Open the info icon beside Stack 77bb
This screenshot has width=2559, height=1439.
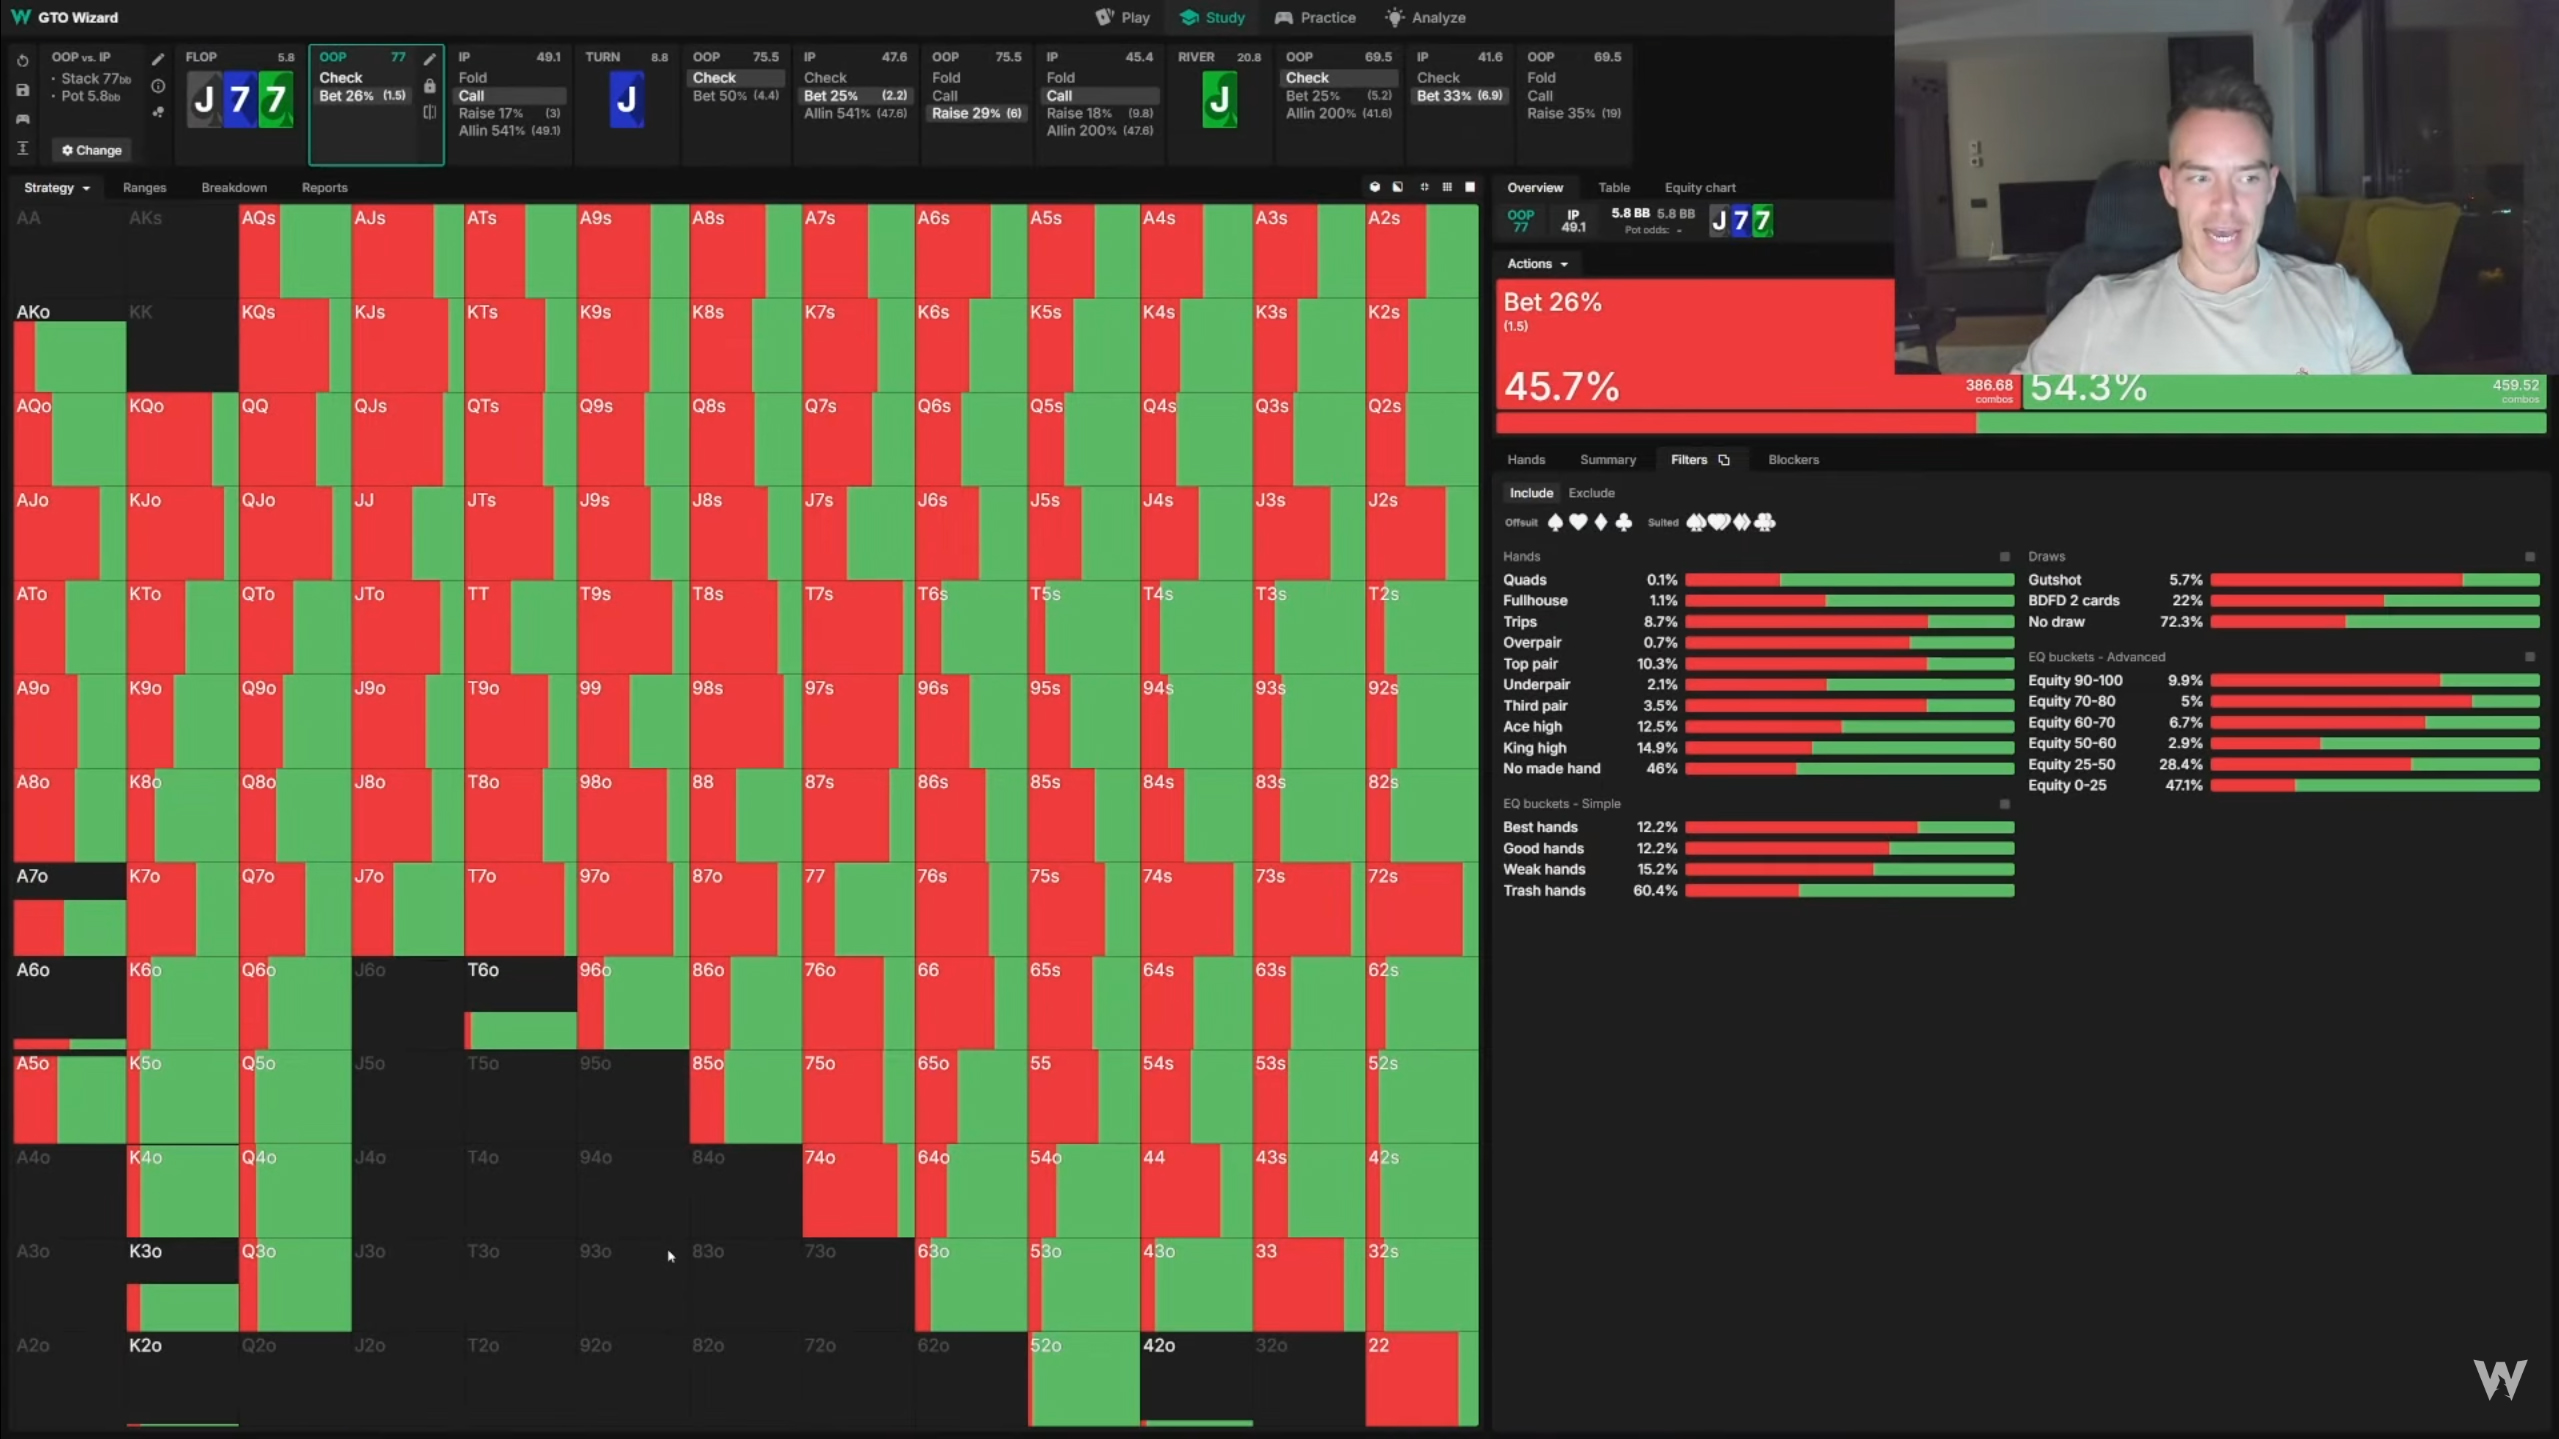158,86
